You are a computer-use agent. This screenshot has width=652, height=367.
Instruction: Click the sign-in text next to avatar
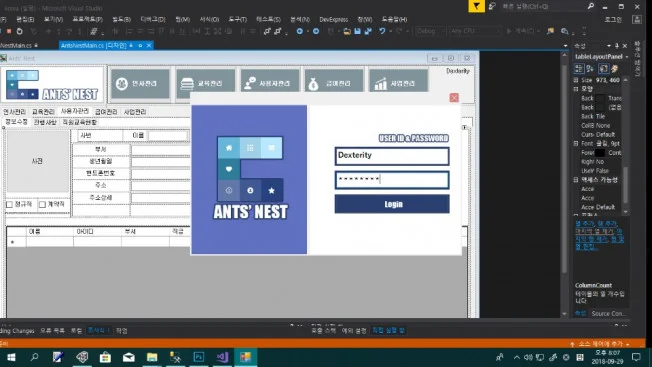(x=613, y=20)
